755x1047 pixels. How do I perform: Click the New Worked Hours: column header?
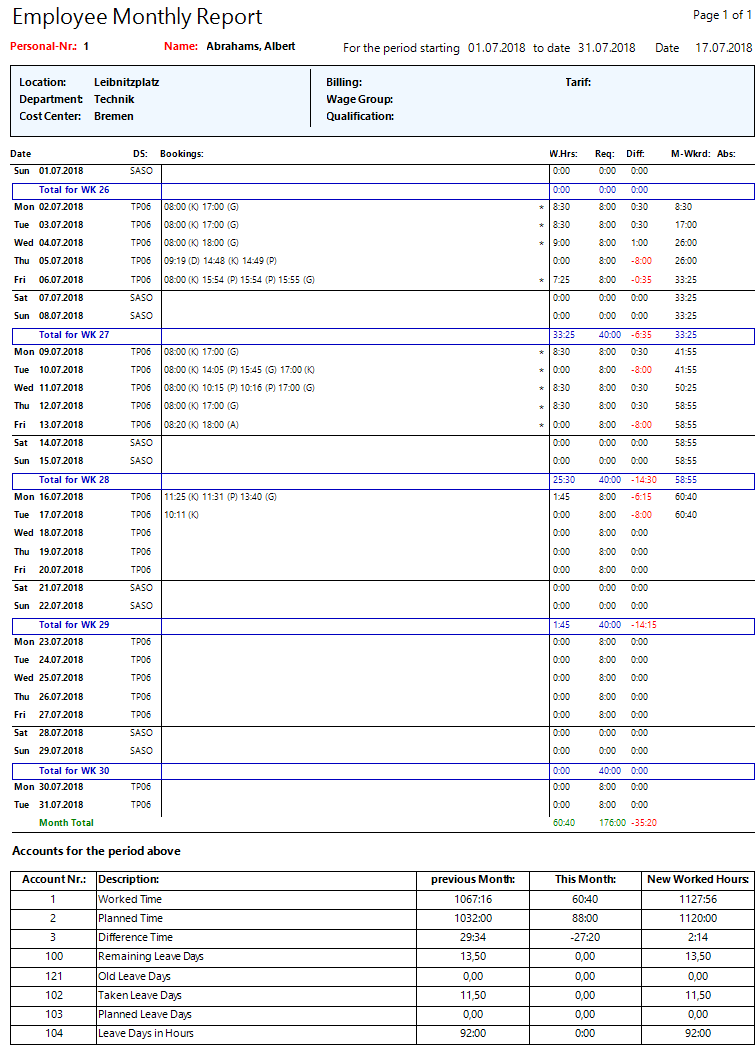click(698, 879)
